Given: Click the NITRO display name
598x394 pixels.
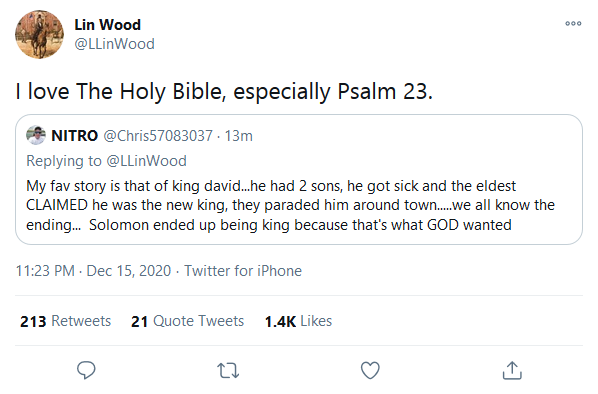Looking at the screenshot, I should [x=75, y=136].
